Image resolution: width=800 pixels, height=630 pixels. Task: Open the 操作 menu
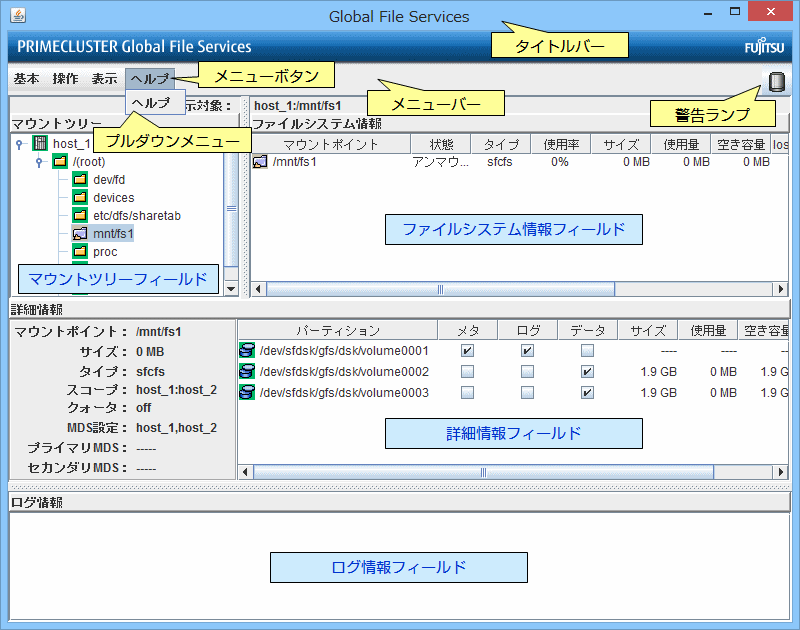[x=65, y=79]
